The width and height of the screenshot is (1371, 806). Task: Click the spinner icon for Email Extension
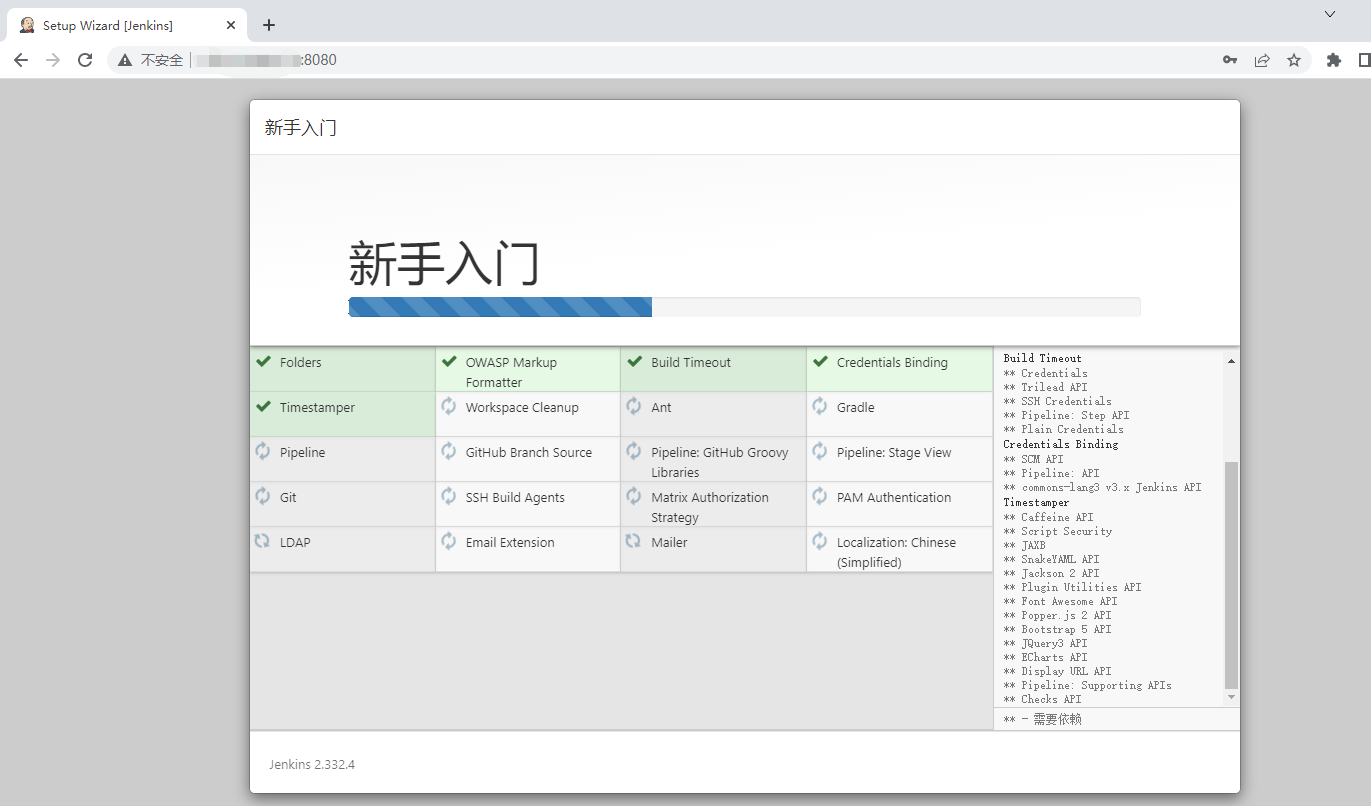(x=449, y=541)
